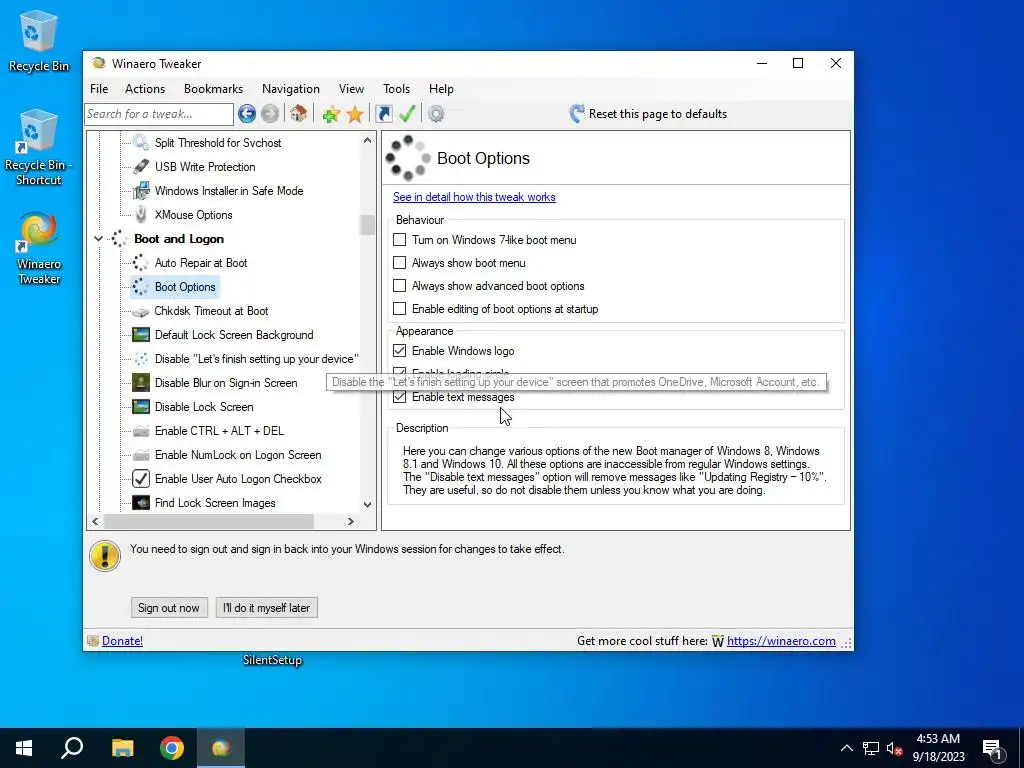Click the Chkdsk Timeout at Boot icon
This screenshot has width=1024, height=768.
click(140, 312)
